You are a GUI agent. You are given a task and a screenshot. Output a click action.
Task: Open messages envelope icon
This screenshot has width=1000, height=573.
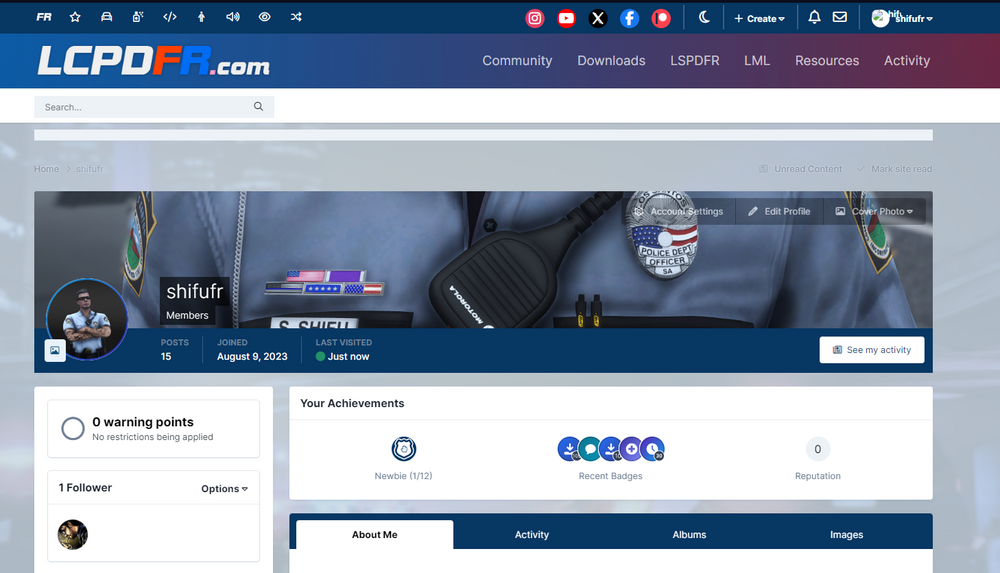[x=840, y=17]
